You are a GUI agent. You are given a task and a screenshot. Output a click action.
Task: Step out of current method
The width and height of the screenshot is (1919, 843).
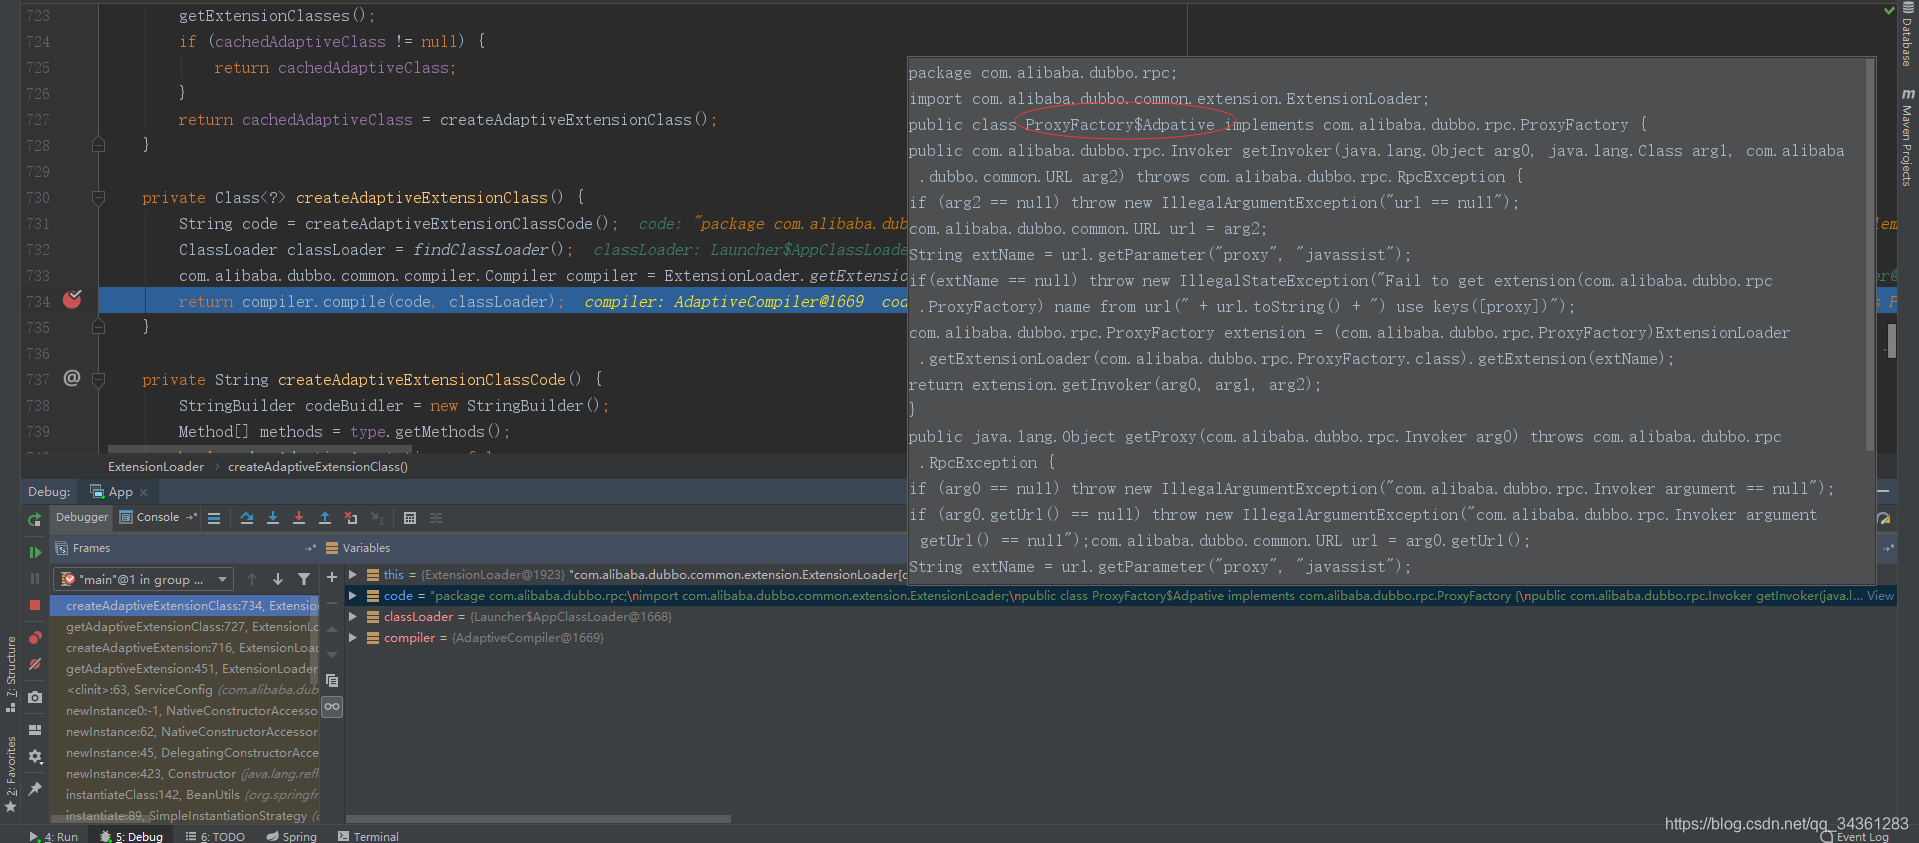(325, 518)
